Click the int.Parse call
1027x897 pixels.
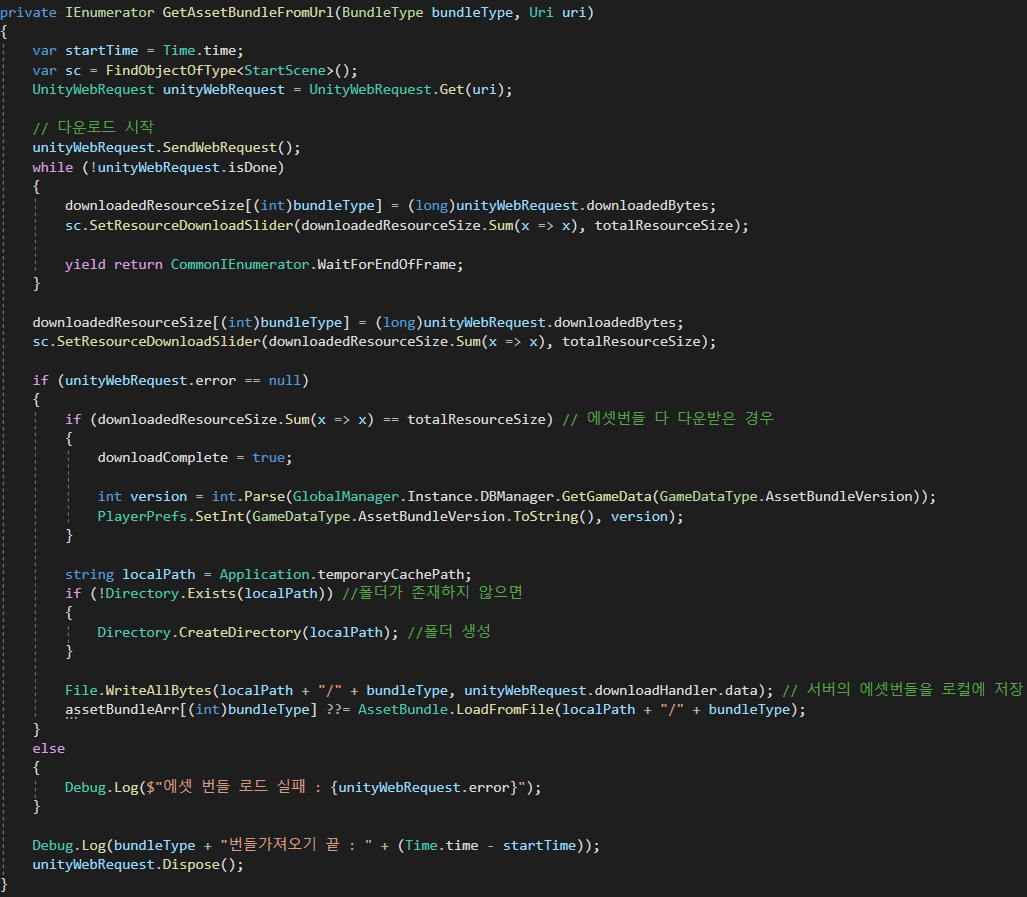pyautogui.click(x=248, y=496)
